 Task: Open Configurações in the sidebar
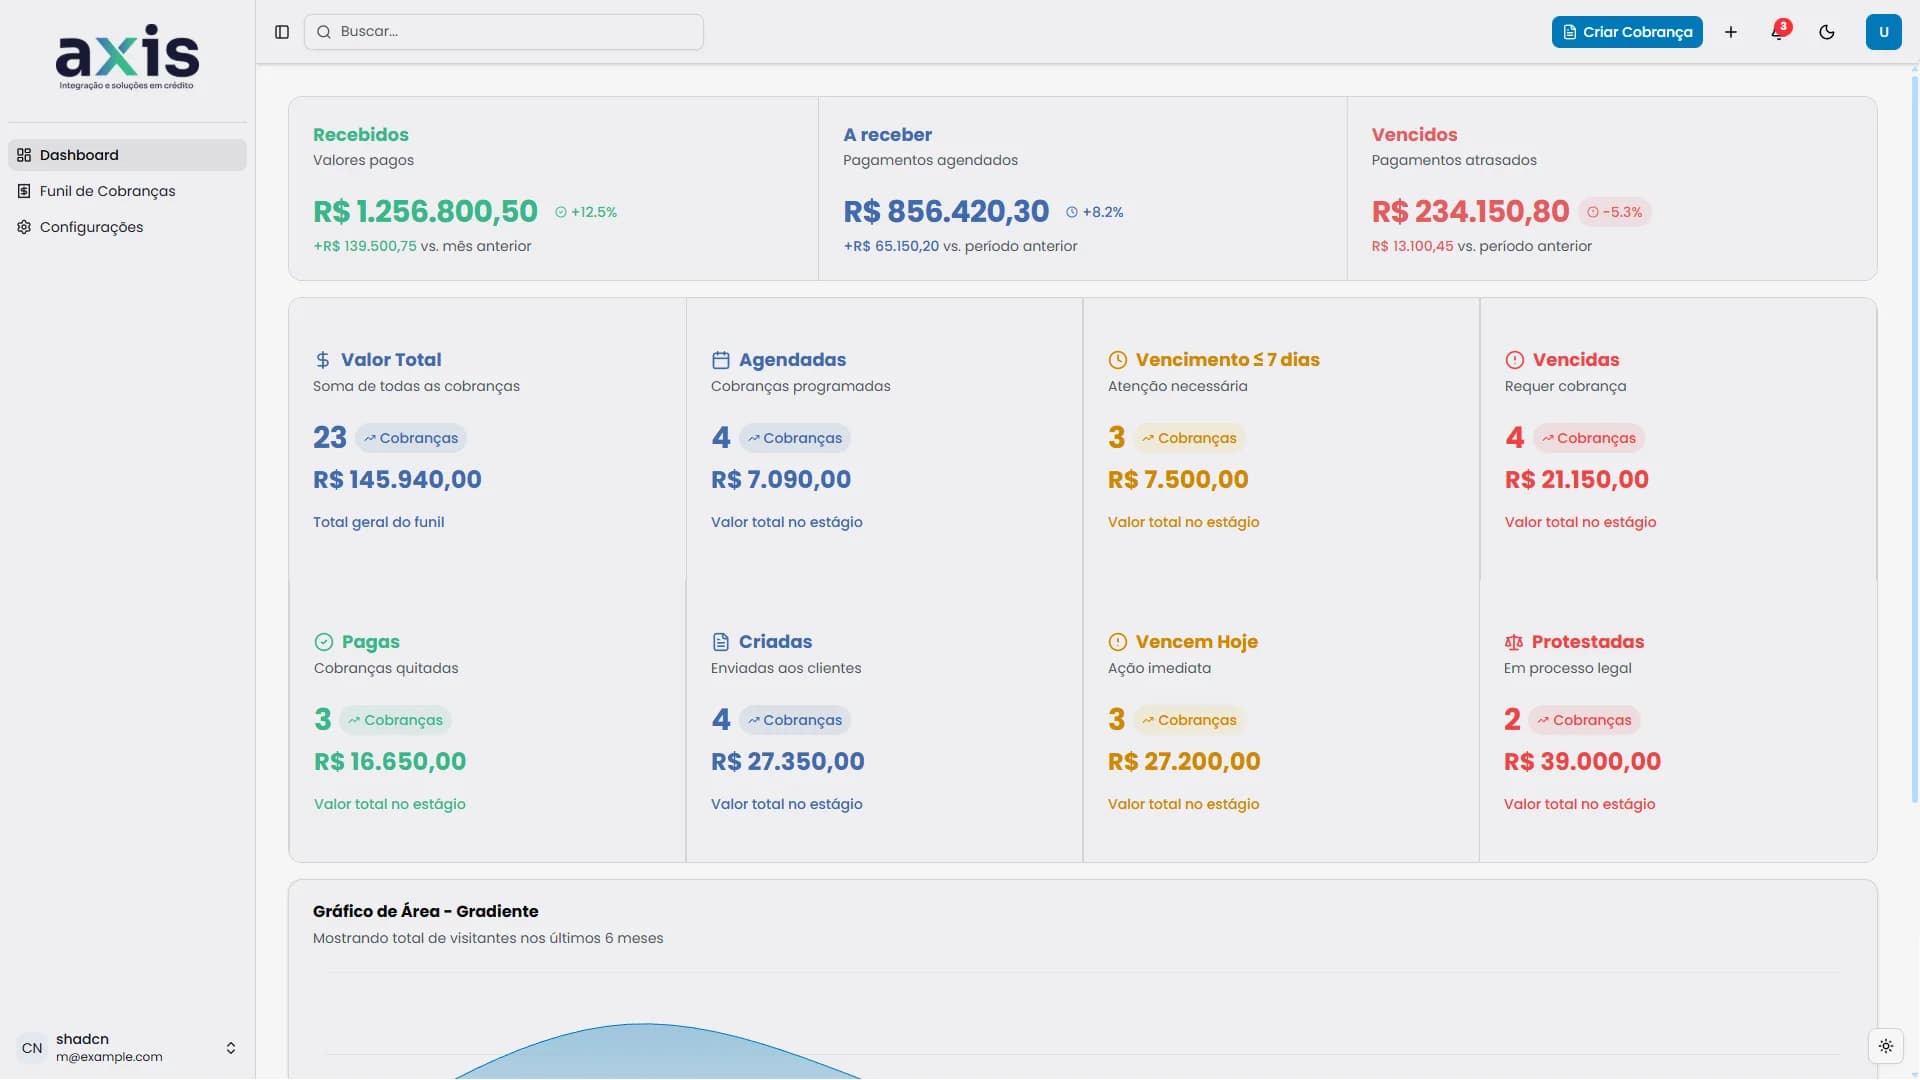(91, 227)
